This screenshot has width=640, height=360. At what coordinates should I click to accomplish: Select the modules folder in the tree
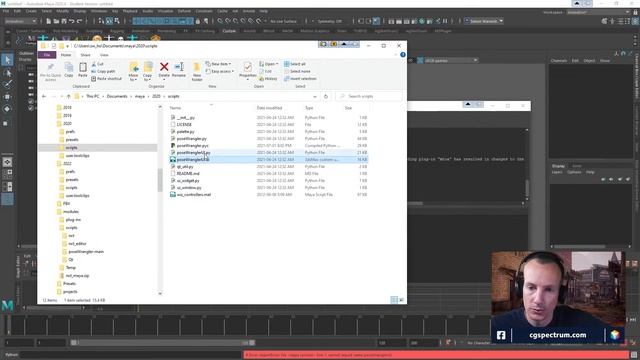click(x=71, y=211)
